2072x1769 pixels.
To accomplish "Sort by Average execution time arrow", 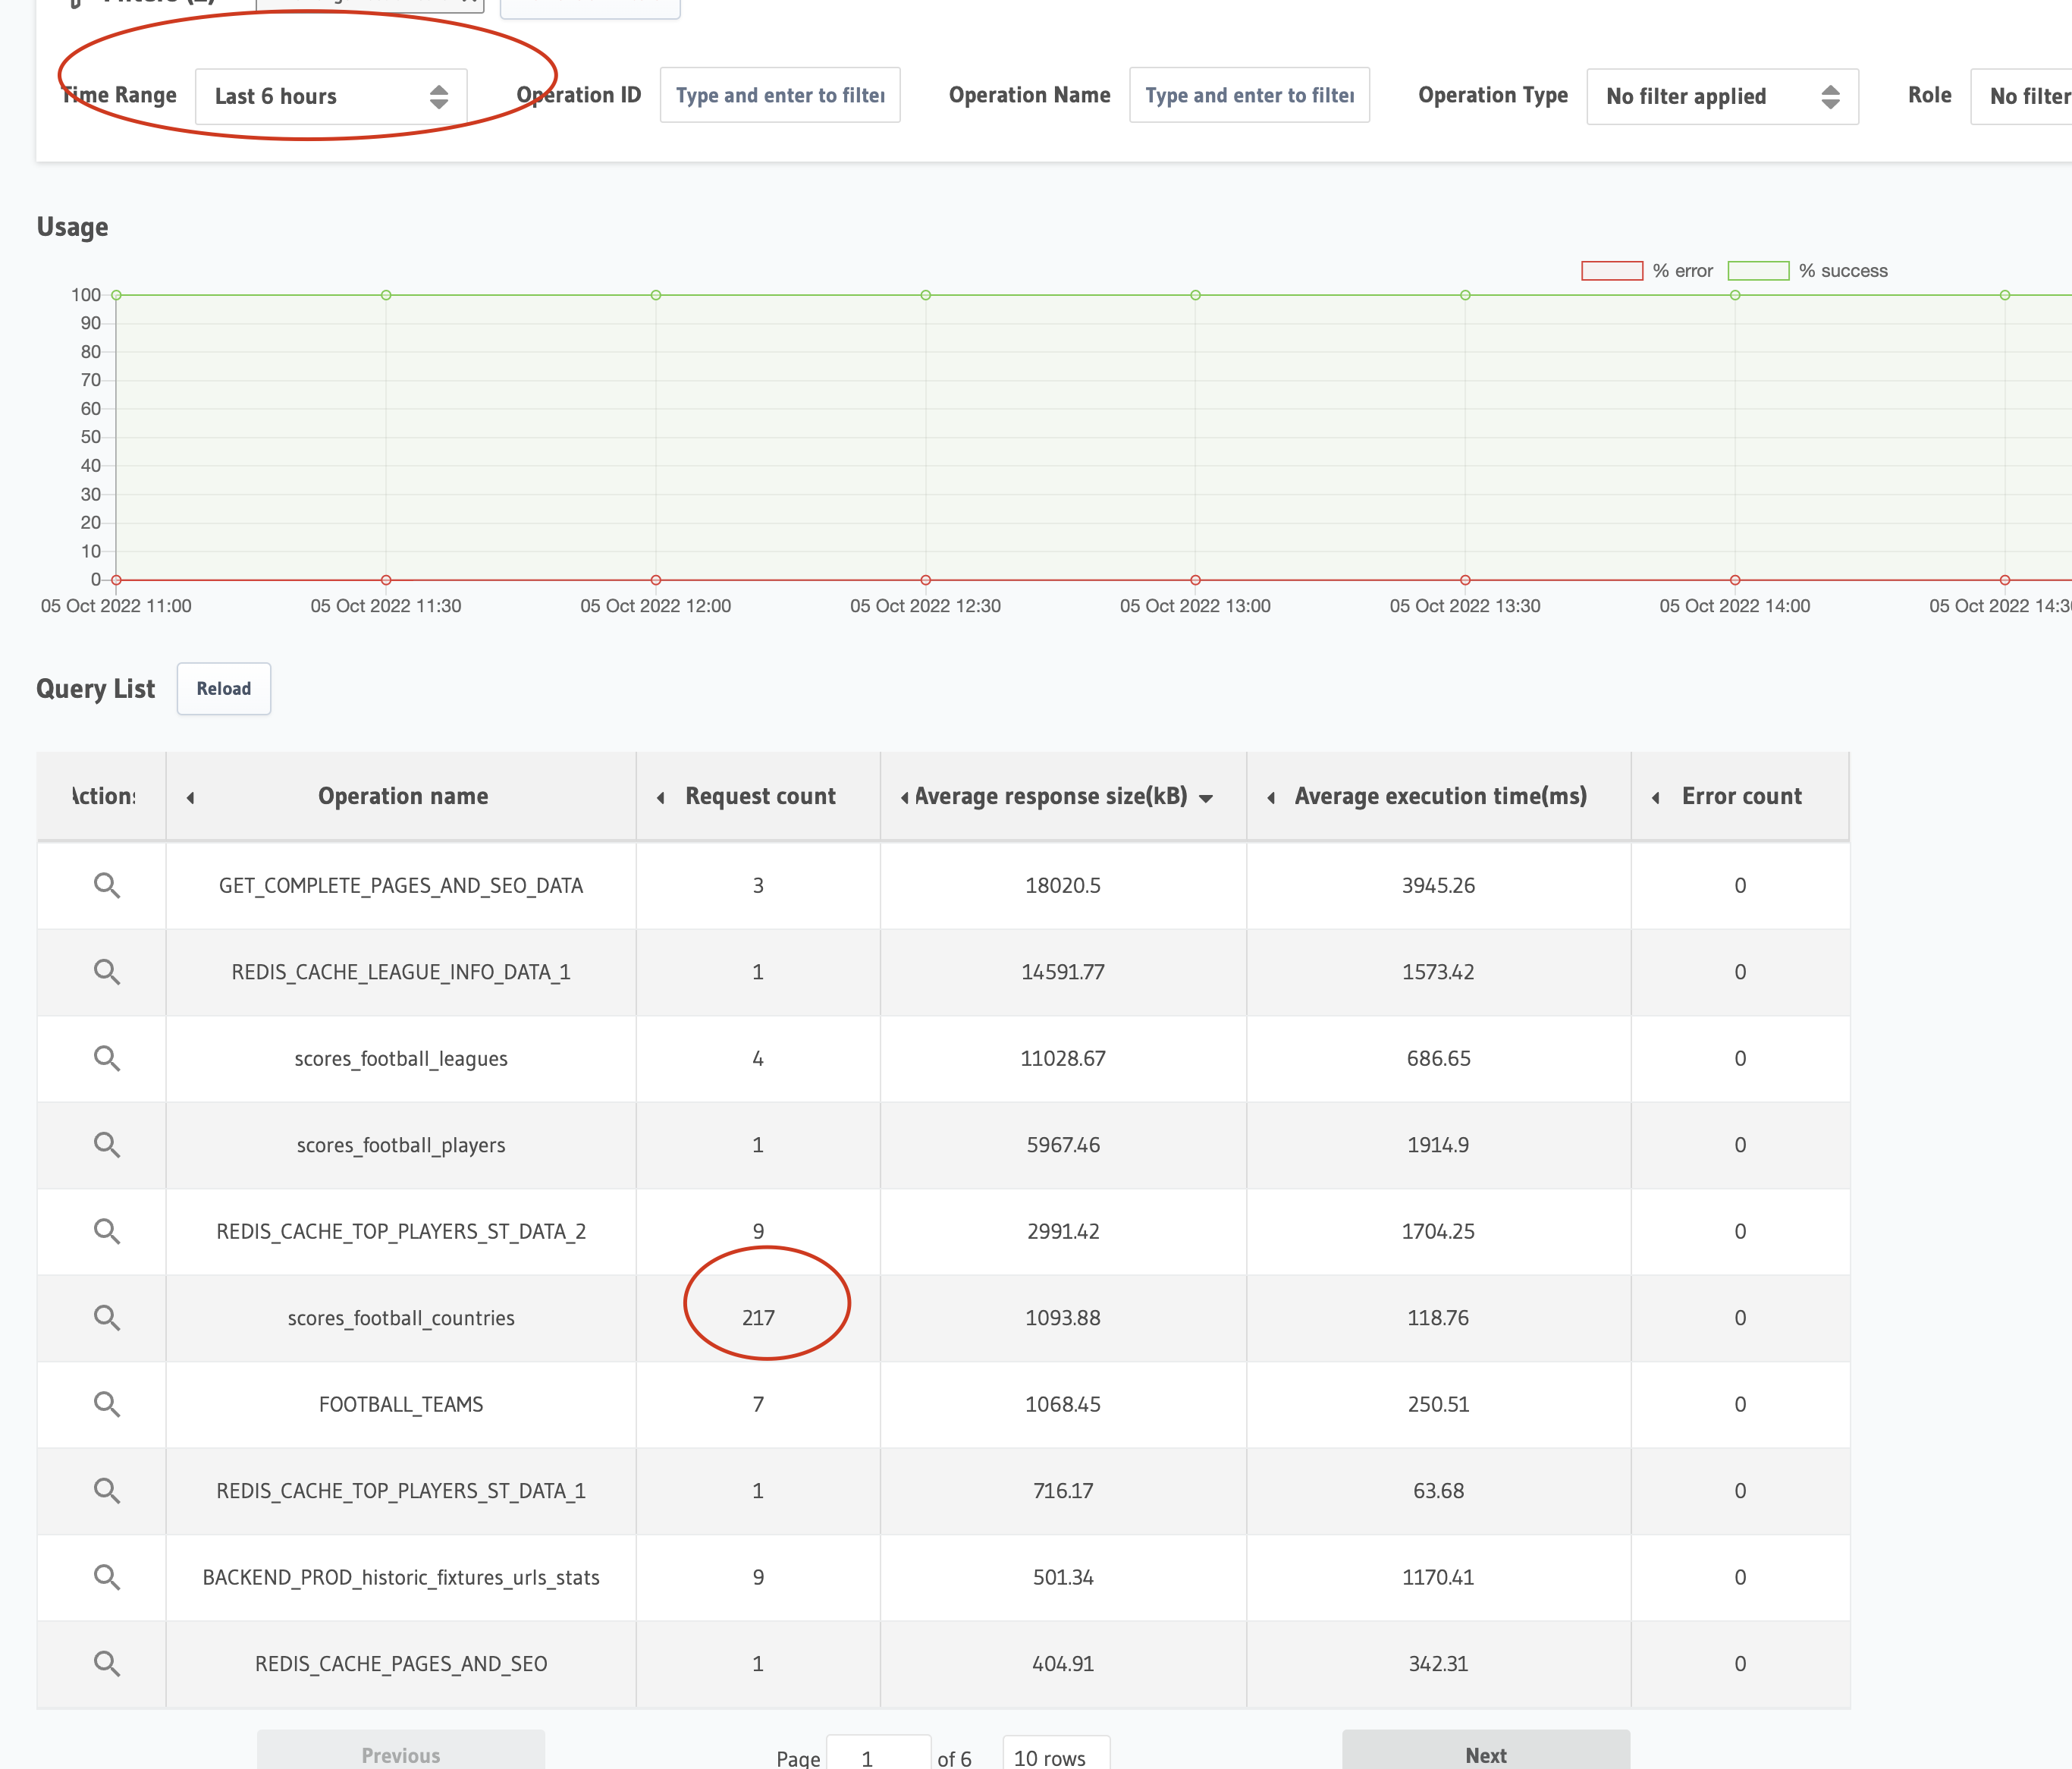I will pos(1270,797).
